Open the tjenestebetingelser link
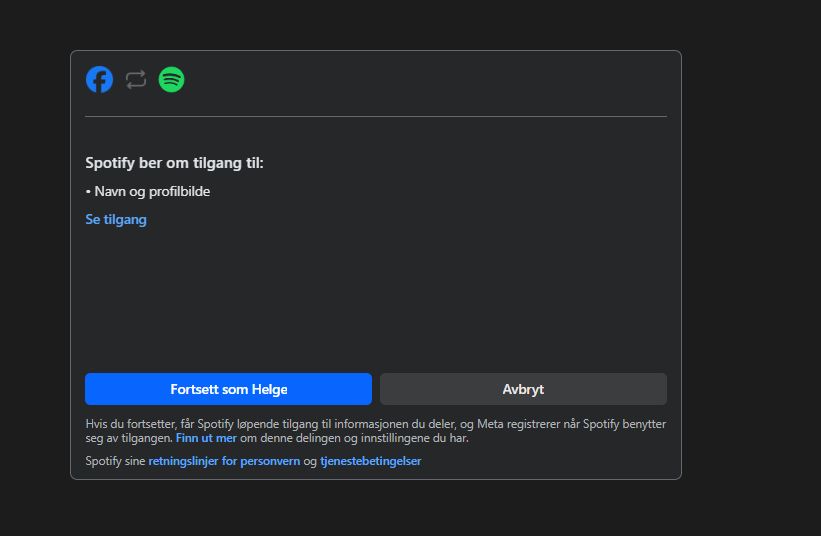The width and height of the screenshot is (821, 536). (370, 461)
